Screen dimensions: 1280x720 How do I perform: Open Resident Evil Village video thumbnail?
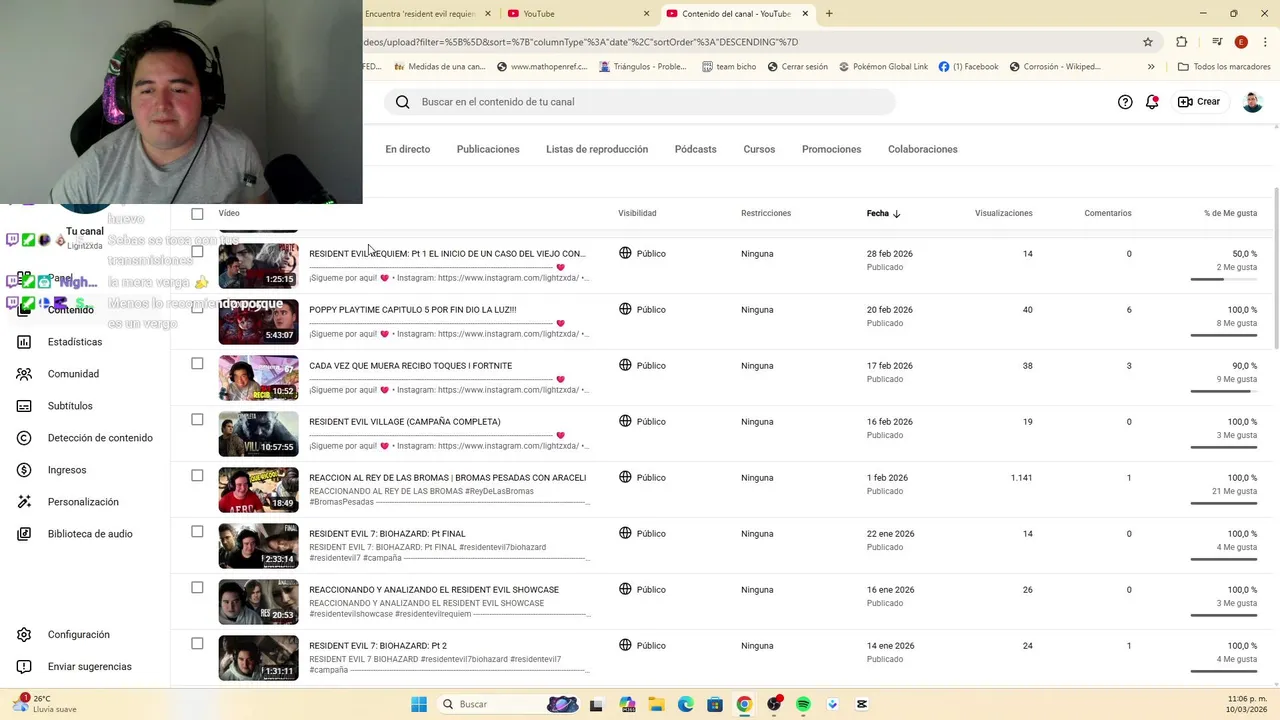click(x=258, y=434)
